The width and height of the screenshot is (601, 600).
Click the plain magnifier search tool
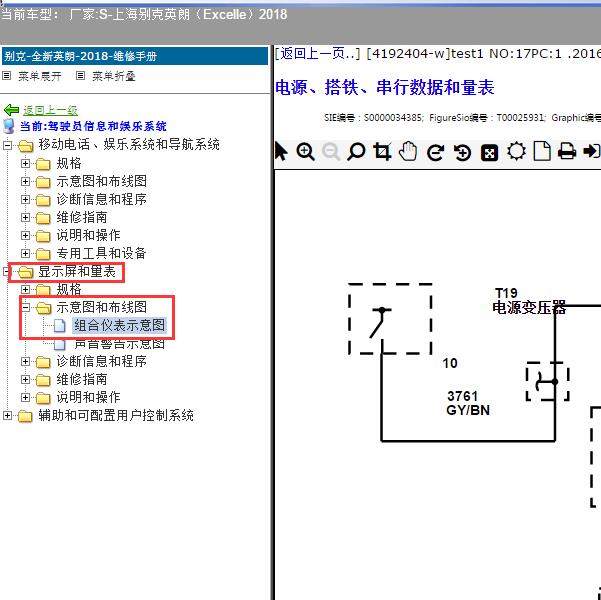click(356, 152)
